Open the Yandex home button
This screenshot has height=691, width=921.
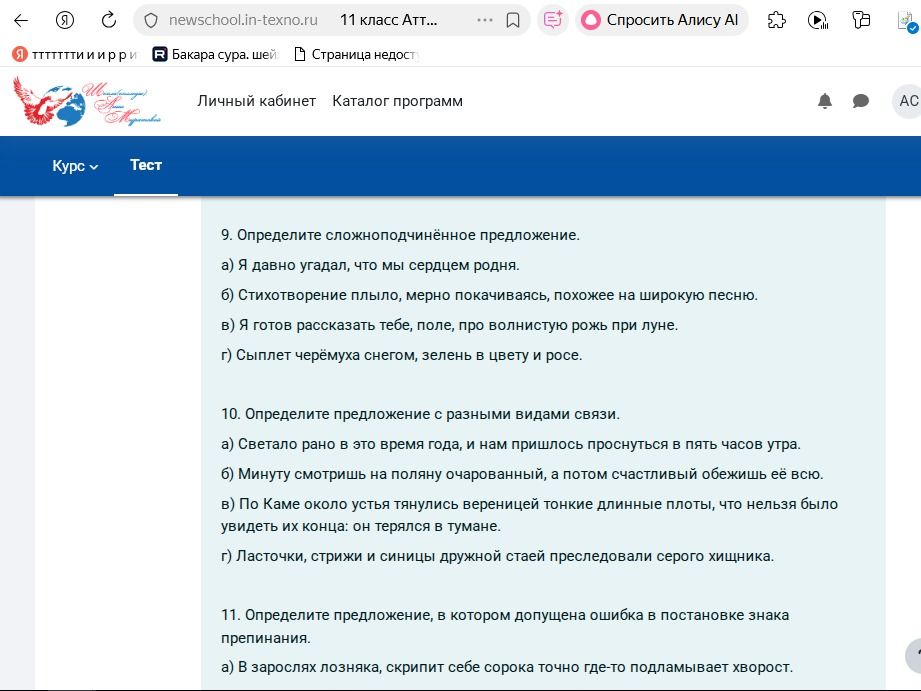click(x=65, y=21)
